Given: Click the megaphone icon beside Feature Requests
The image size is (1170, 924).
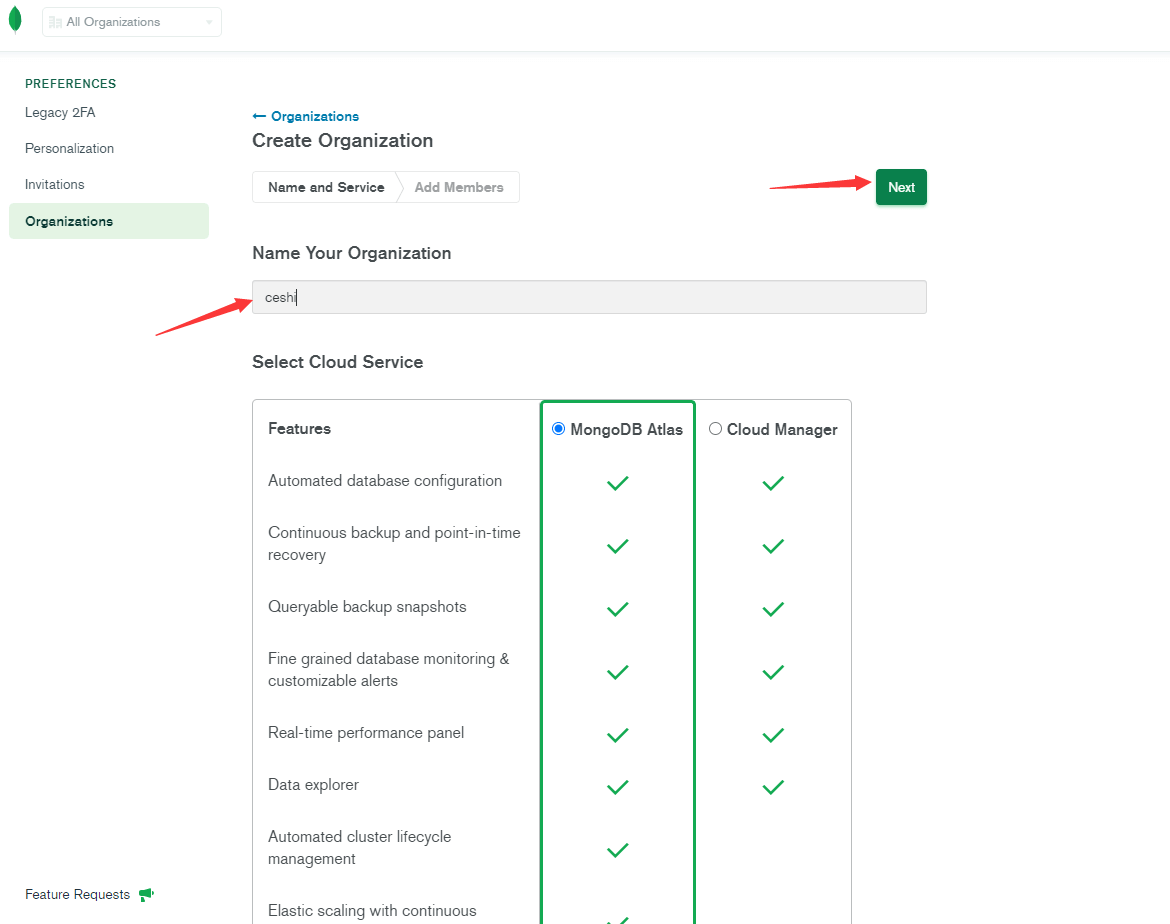Looking at the screenshot, I should [146, 894].
